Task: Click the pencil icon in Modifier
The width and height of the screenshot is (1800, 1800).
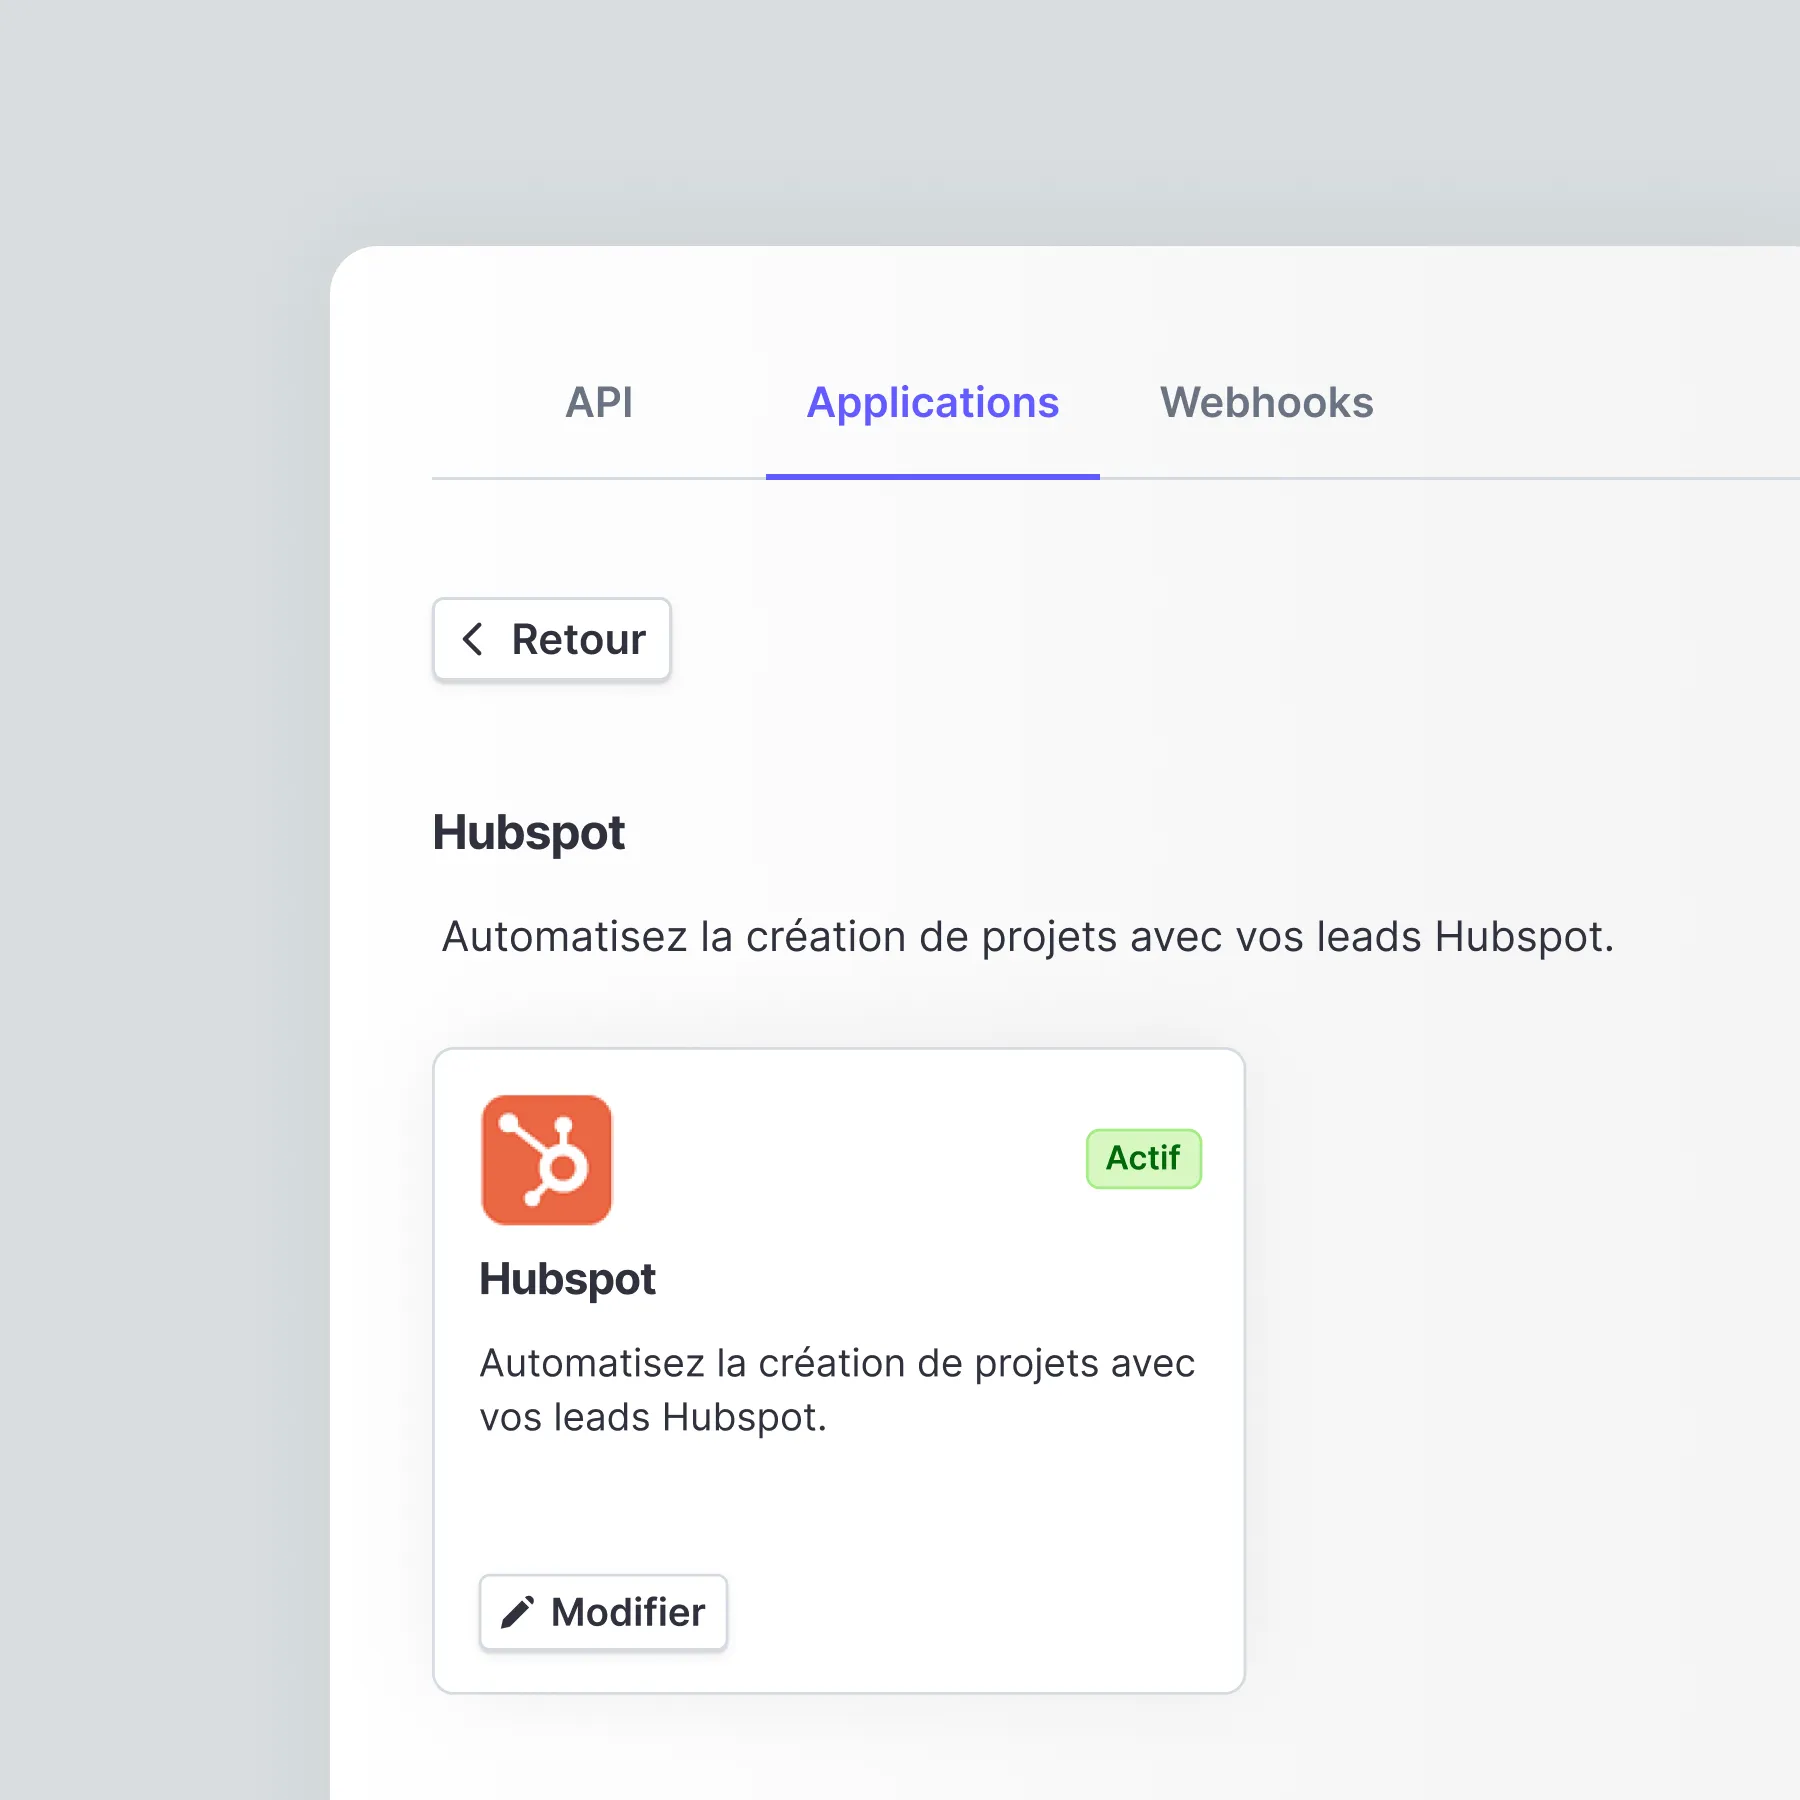Action: point(518,1612)
